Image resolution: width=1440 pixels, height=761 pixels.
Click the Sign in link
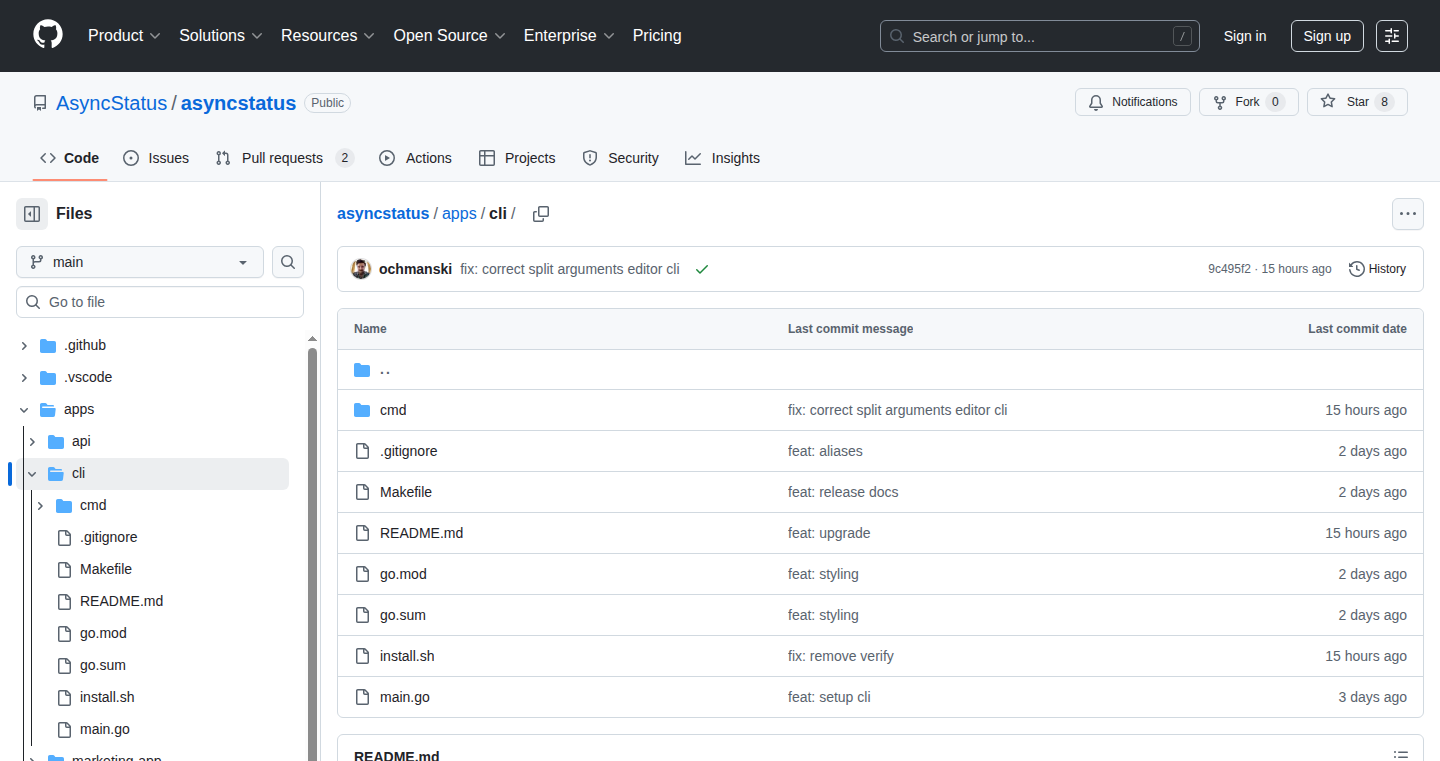pos(1245,36)
